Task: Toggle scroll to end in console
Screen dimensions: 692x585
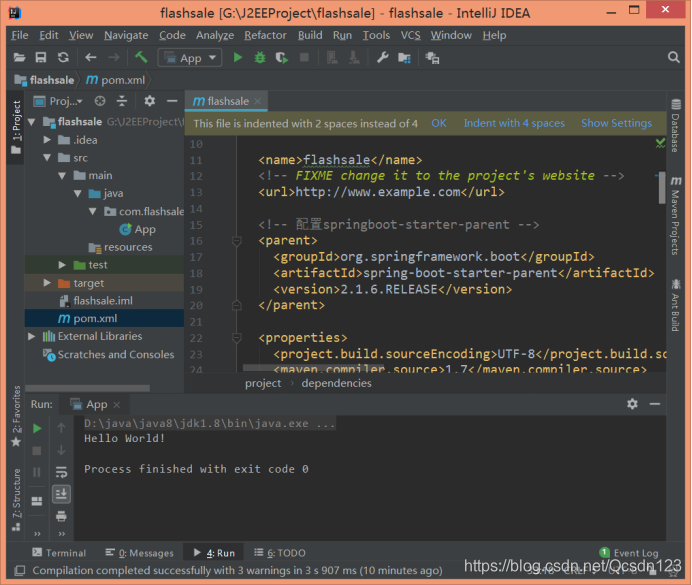Action: (61, 494)
